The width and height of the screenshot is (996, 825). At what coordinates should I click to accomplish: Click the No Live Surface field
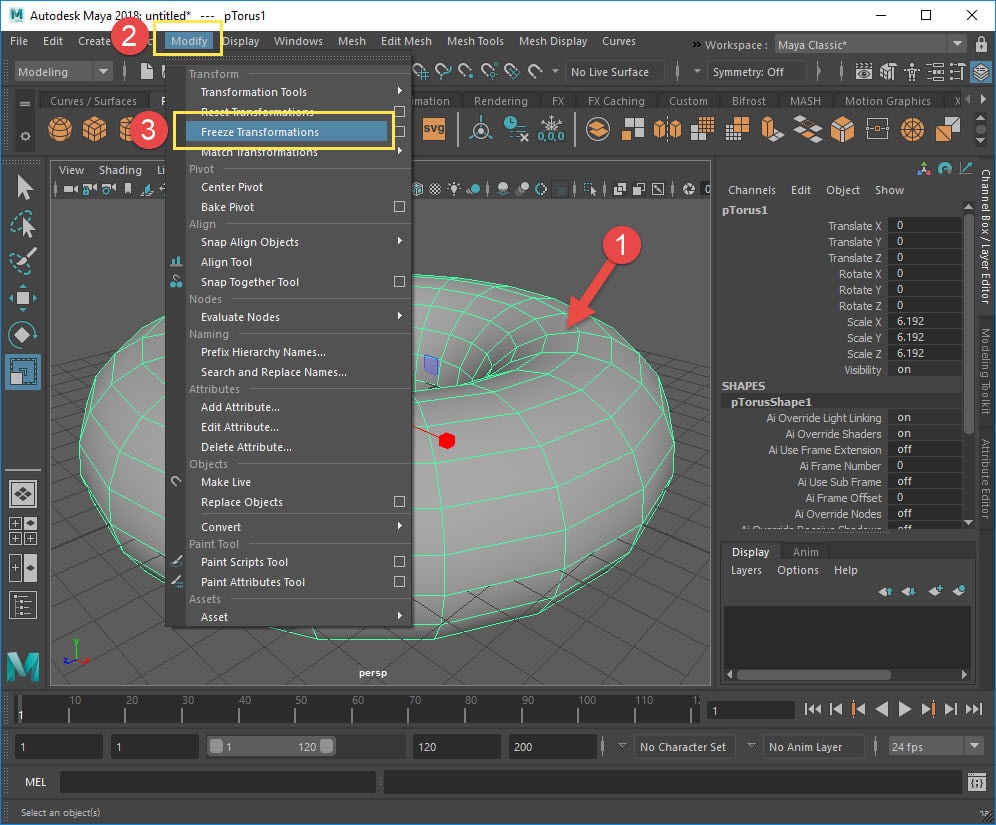615,72
